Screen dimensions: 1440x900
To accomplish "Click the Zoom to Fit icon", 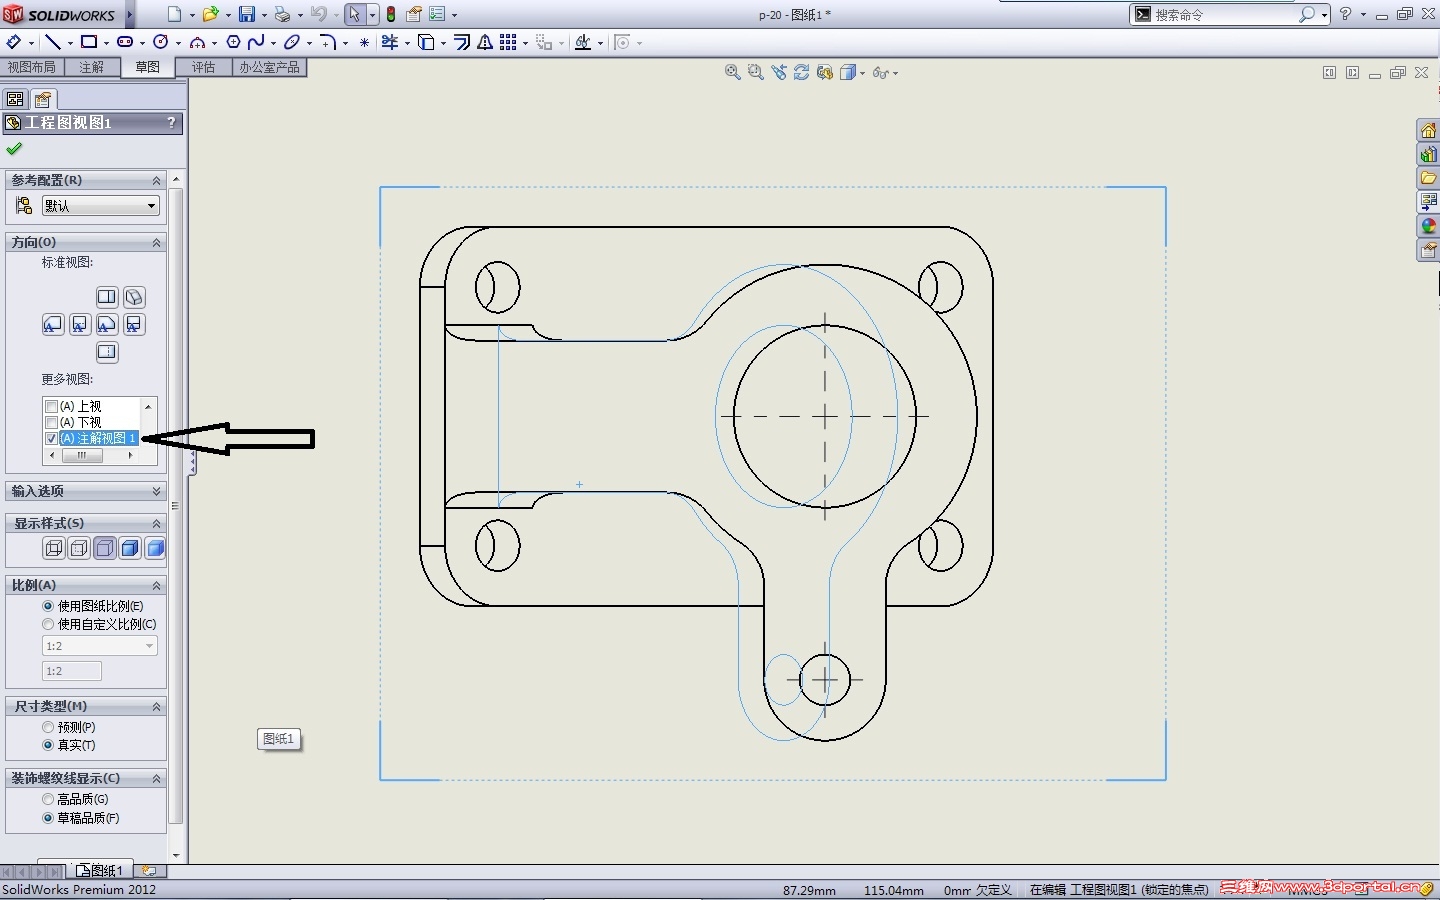I will (x=732, y=72).
